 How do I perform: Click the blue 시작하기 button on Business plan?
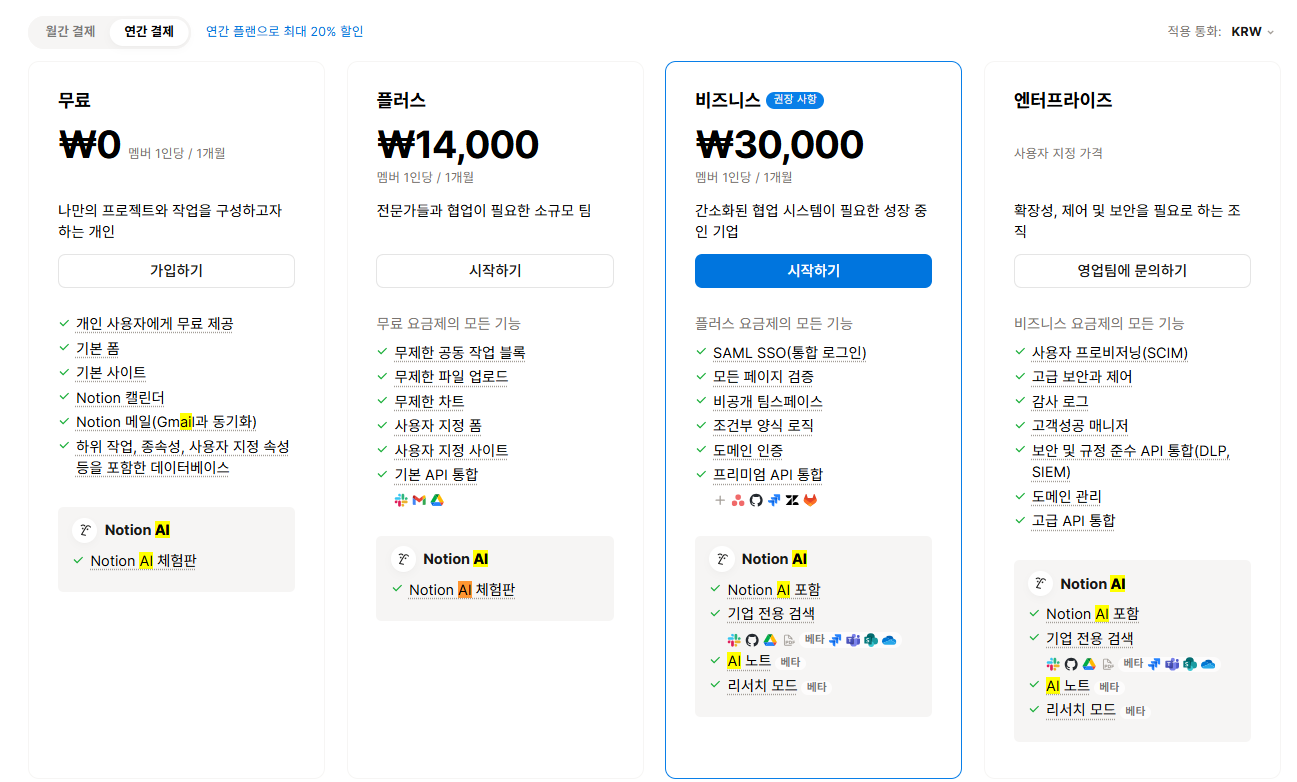tap(812, 270)
